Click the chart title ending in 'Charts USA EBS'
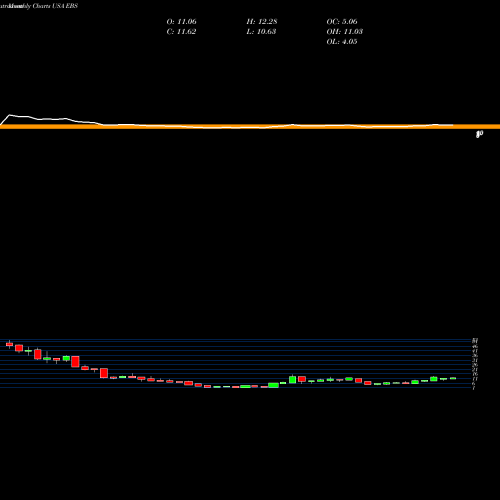 [x=39, y=6]
